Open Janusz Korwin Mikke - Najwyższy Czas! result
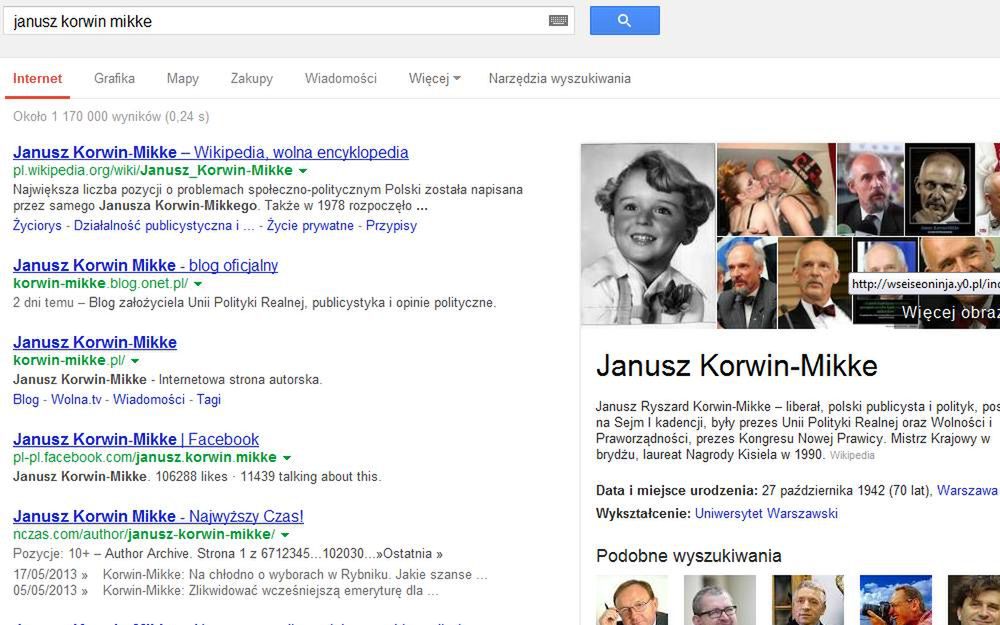This screenshot has width=1000, height=625. [x=158, y=516]
